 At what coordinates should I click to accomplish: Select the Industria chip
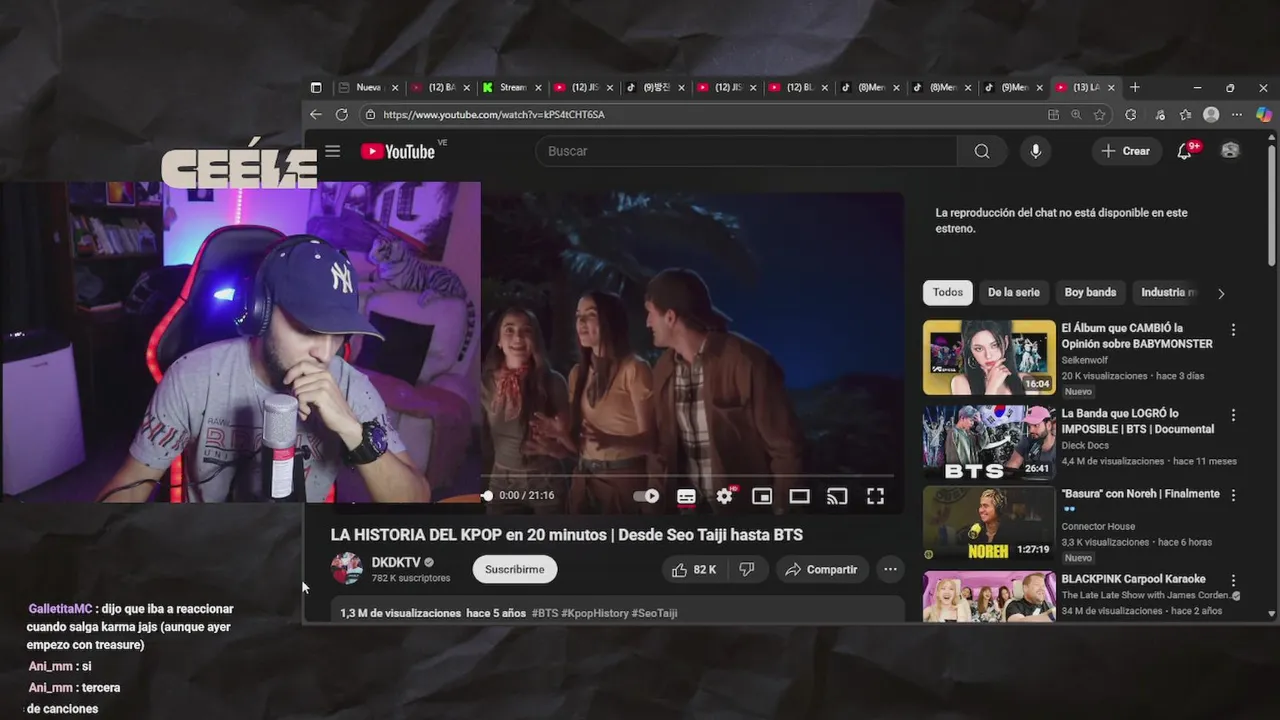(x=1168, y=293)
